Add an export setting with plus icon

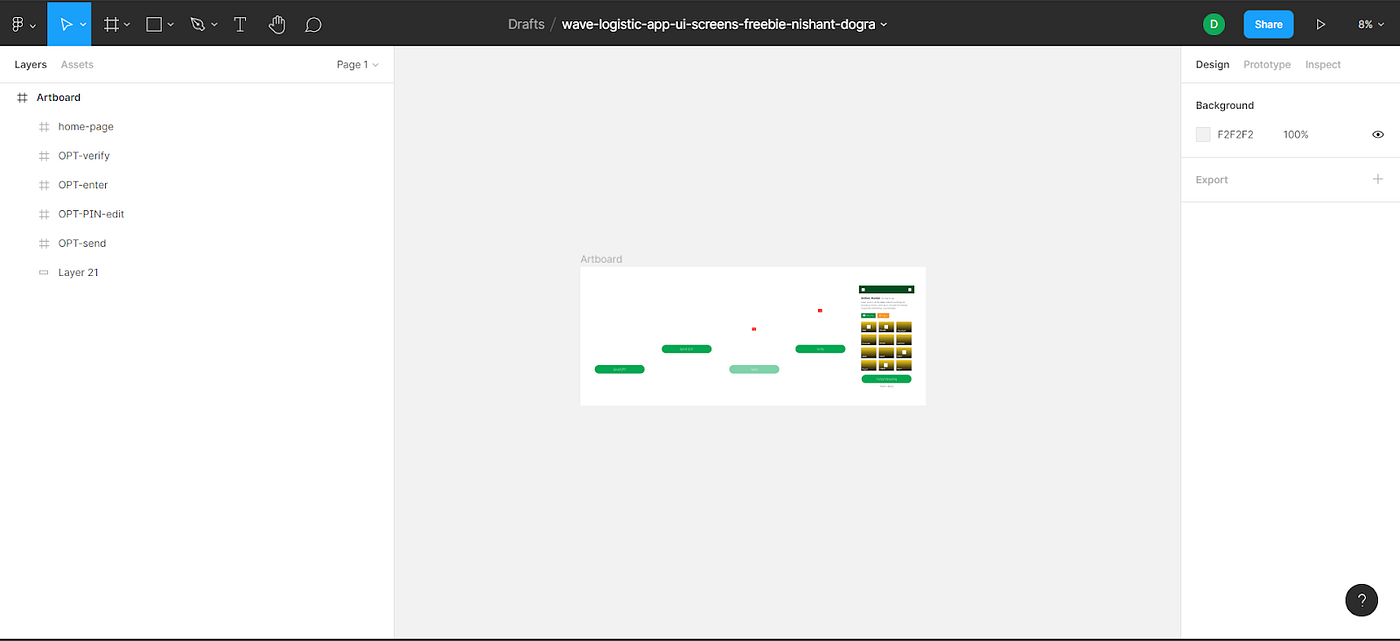coord(1378,179)
